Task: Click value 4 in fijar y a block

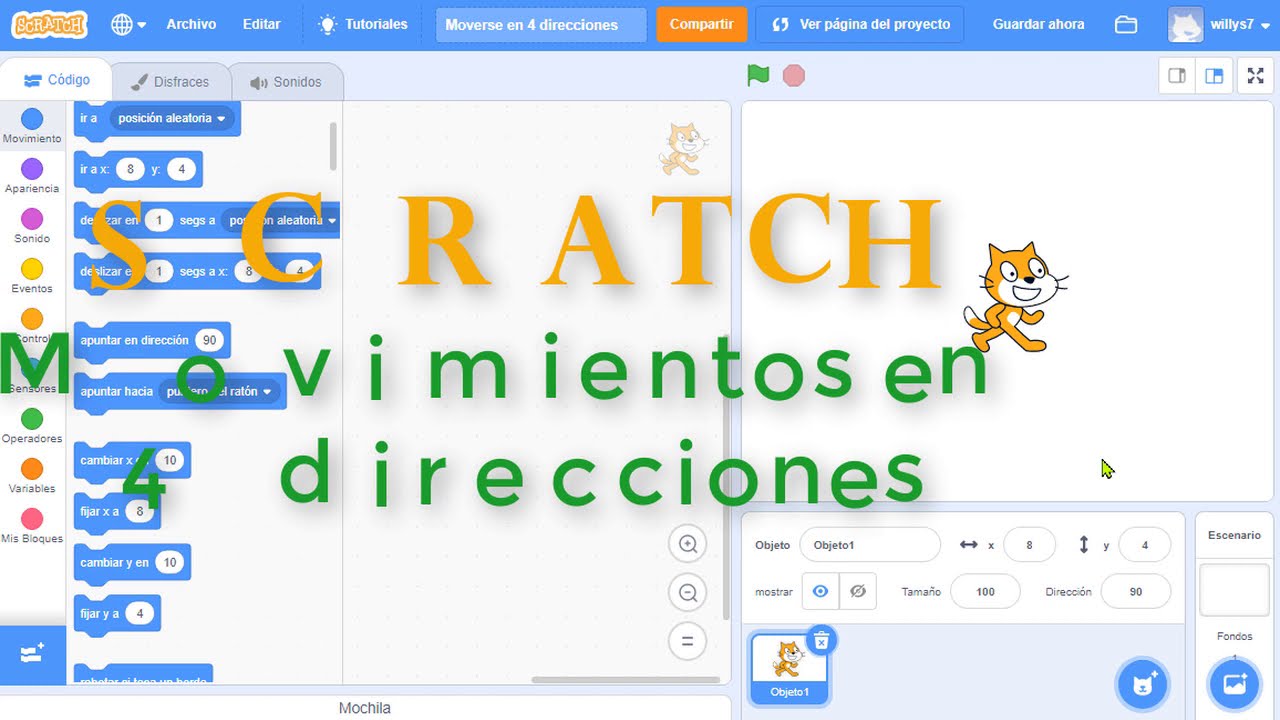Action: click(x=140, y=613)
